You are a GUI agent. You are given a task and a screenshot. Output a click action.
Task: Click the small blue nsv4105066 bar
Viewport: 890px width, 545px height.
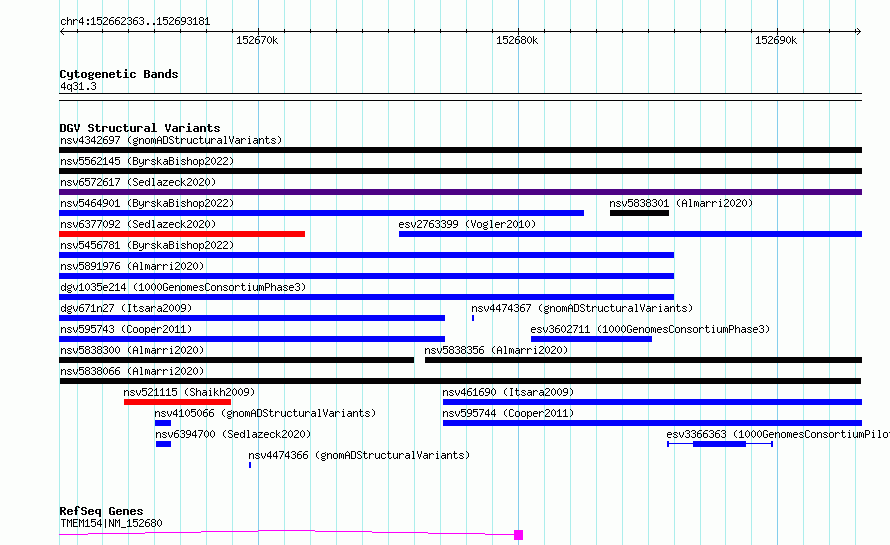pyautogui.click(x=163, y=423)
